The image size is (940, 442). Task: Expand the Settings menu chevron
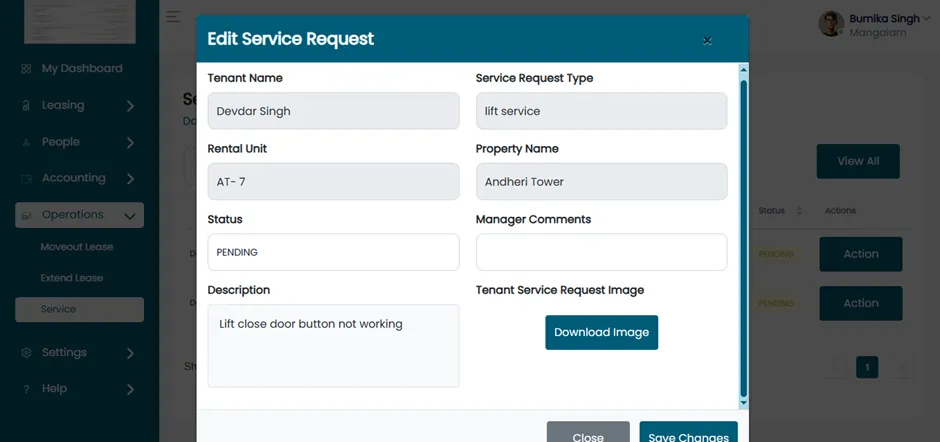(x=130, y=353)
